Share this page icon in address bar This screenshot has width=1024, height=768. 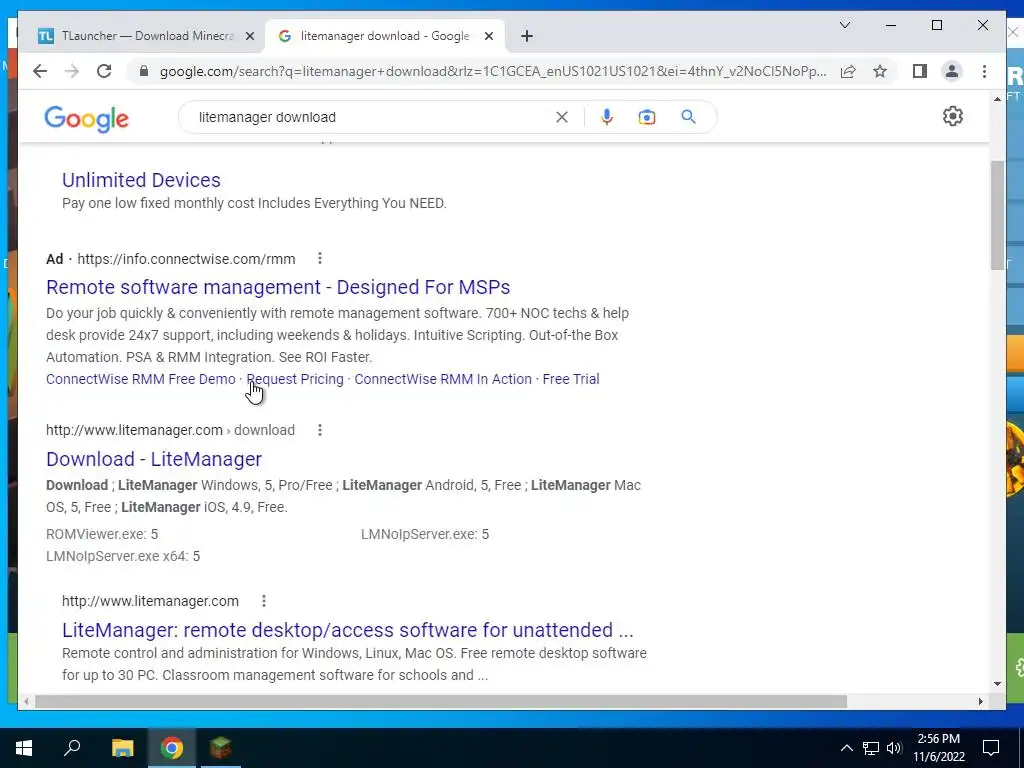(848, 71)
